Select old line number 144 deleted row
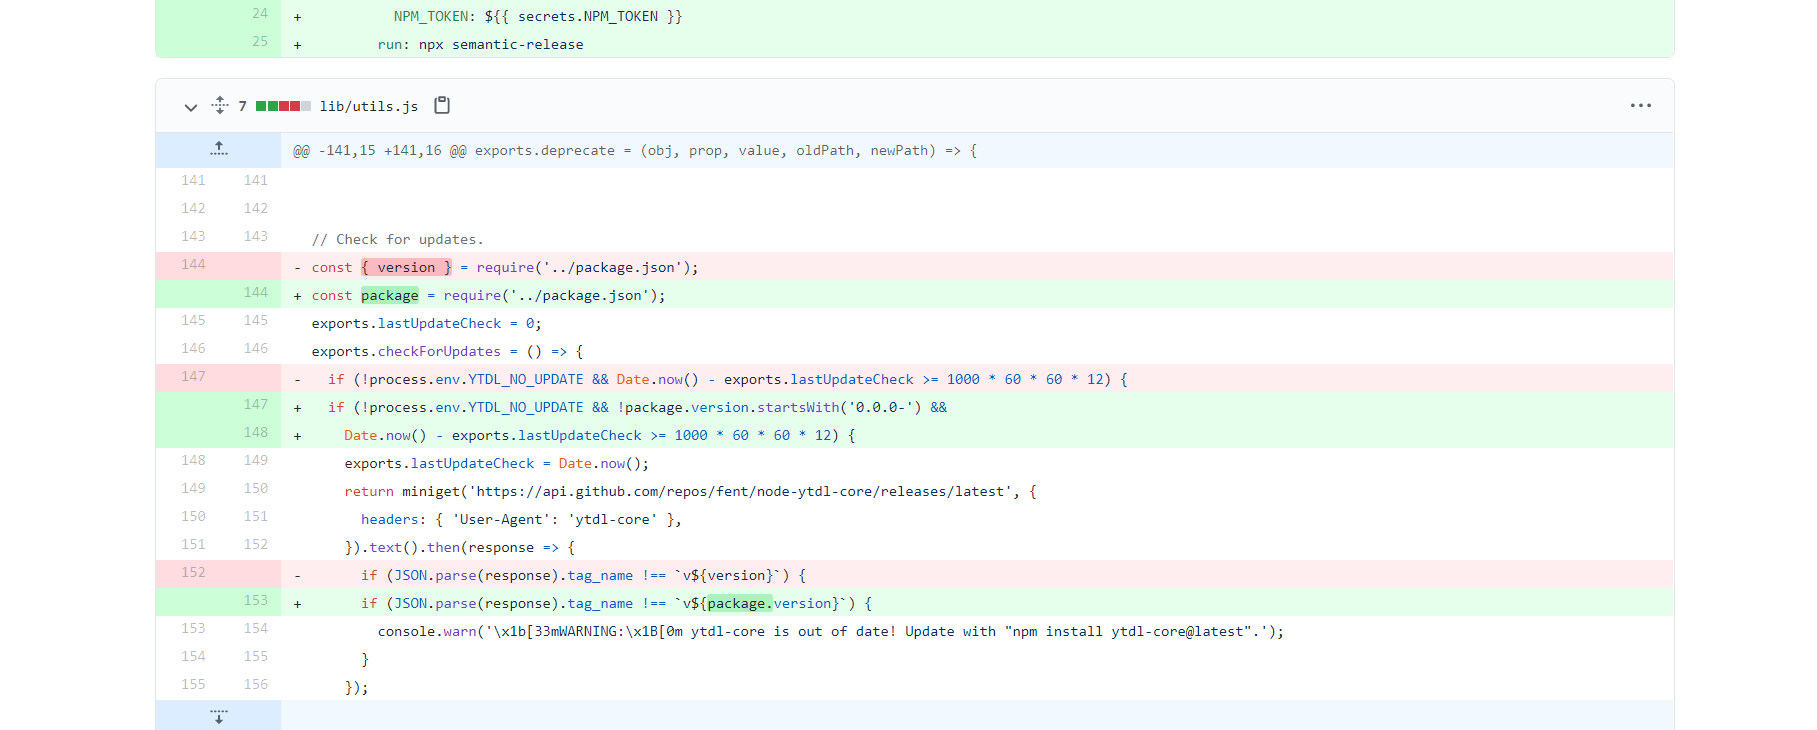 click(x=193, y=265)
